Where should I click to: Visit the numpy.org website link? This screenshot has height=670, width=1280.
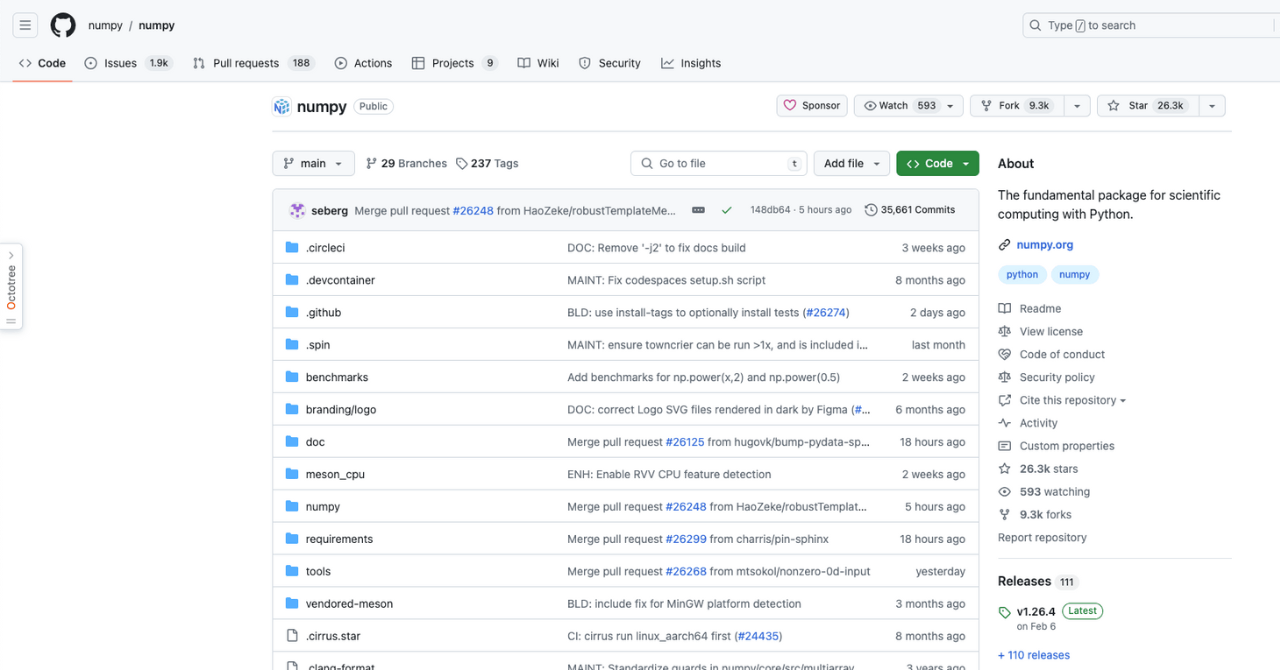1045,245
